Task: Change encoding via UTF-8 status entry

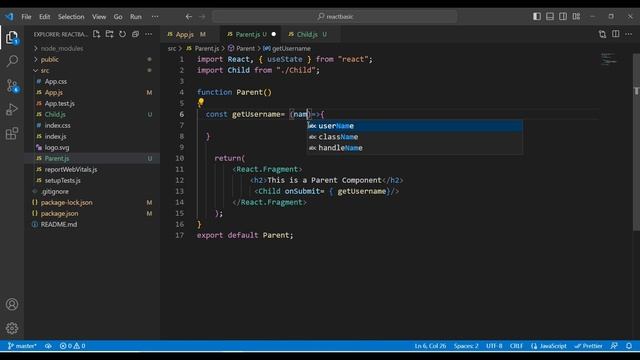Action: click(x=494, y=346)
